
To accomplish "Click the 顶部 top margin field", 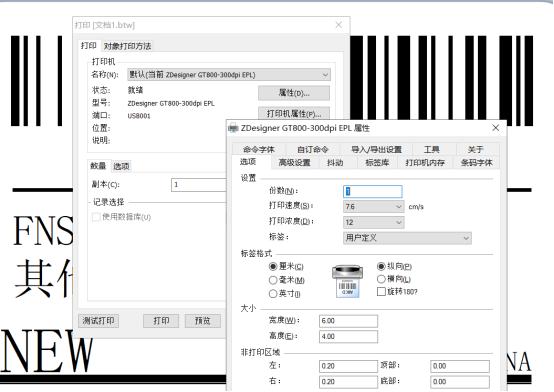I will click(460, 366).
